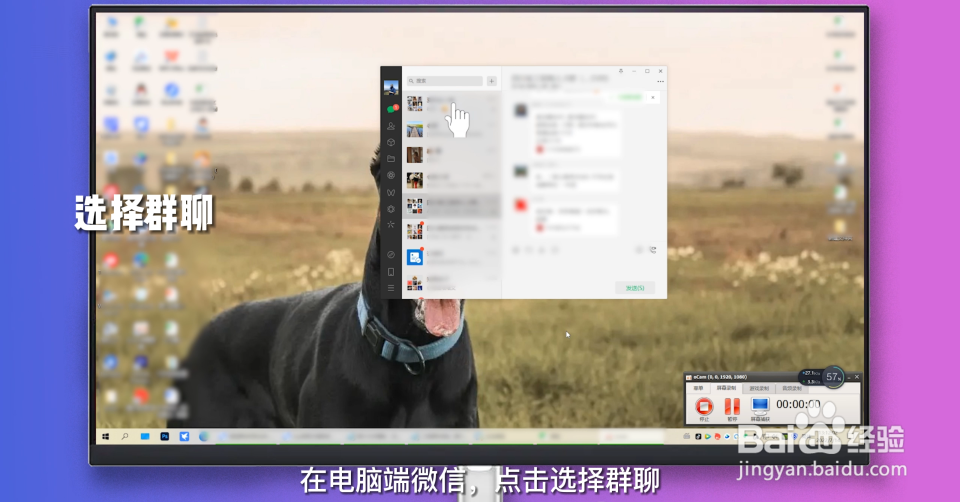Viewport: 960px width, 502px height.
Task: Click the red avatar of the third message sender
Action: click(x=520, y=205)
